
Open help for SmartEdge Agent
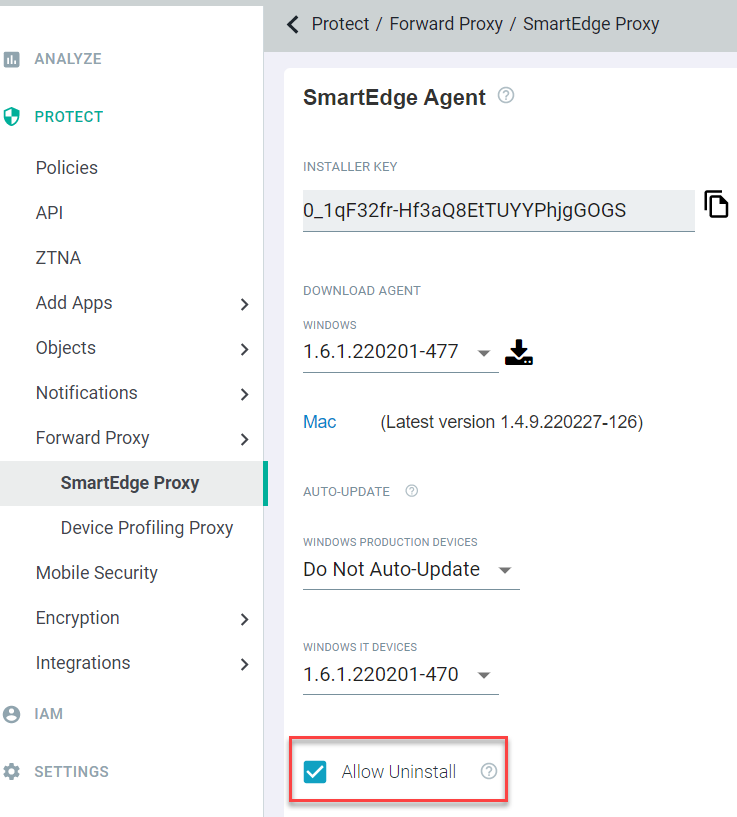tap(506, 95)
